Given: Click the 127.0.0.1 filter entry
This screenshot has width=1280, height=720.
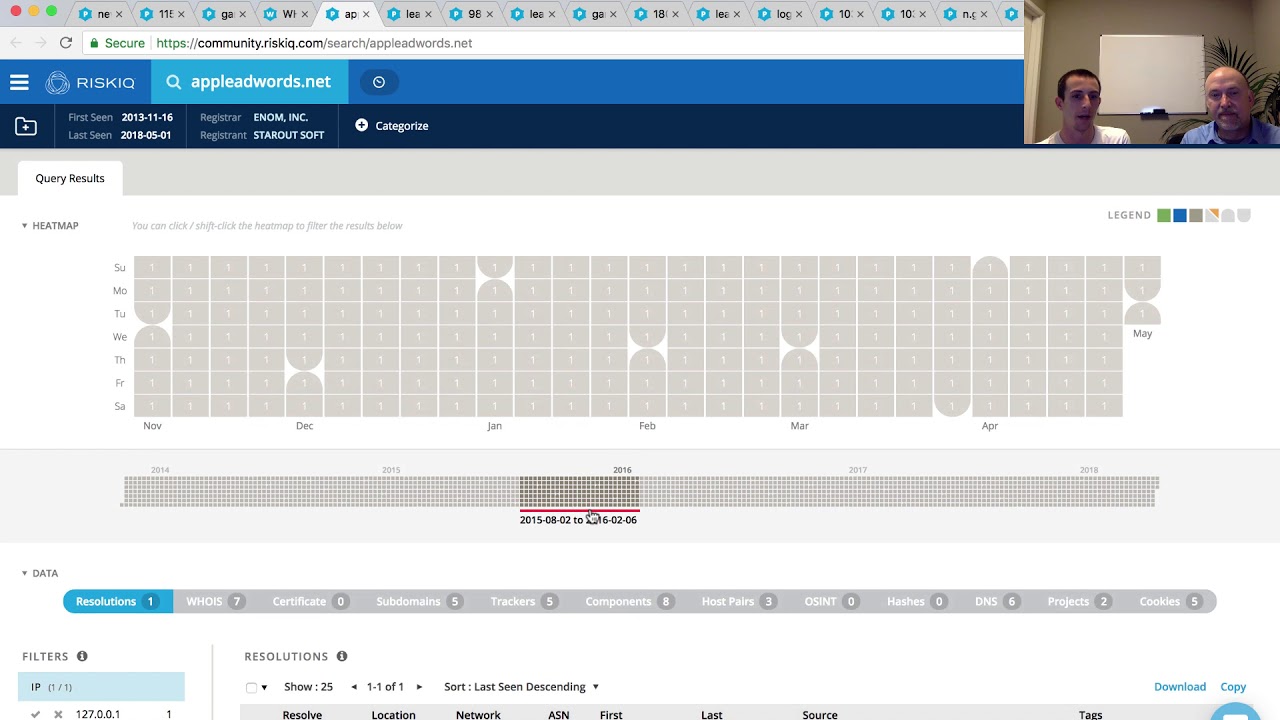Looking at the screenshot, I should tap(98, 714).
